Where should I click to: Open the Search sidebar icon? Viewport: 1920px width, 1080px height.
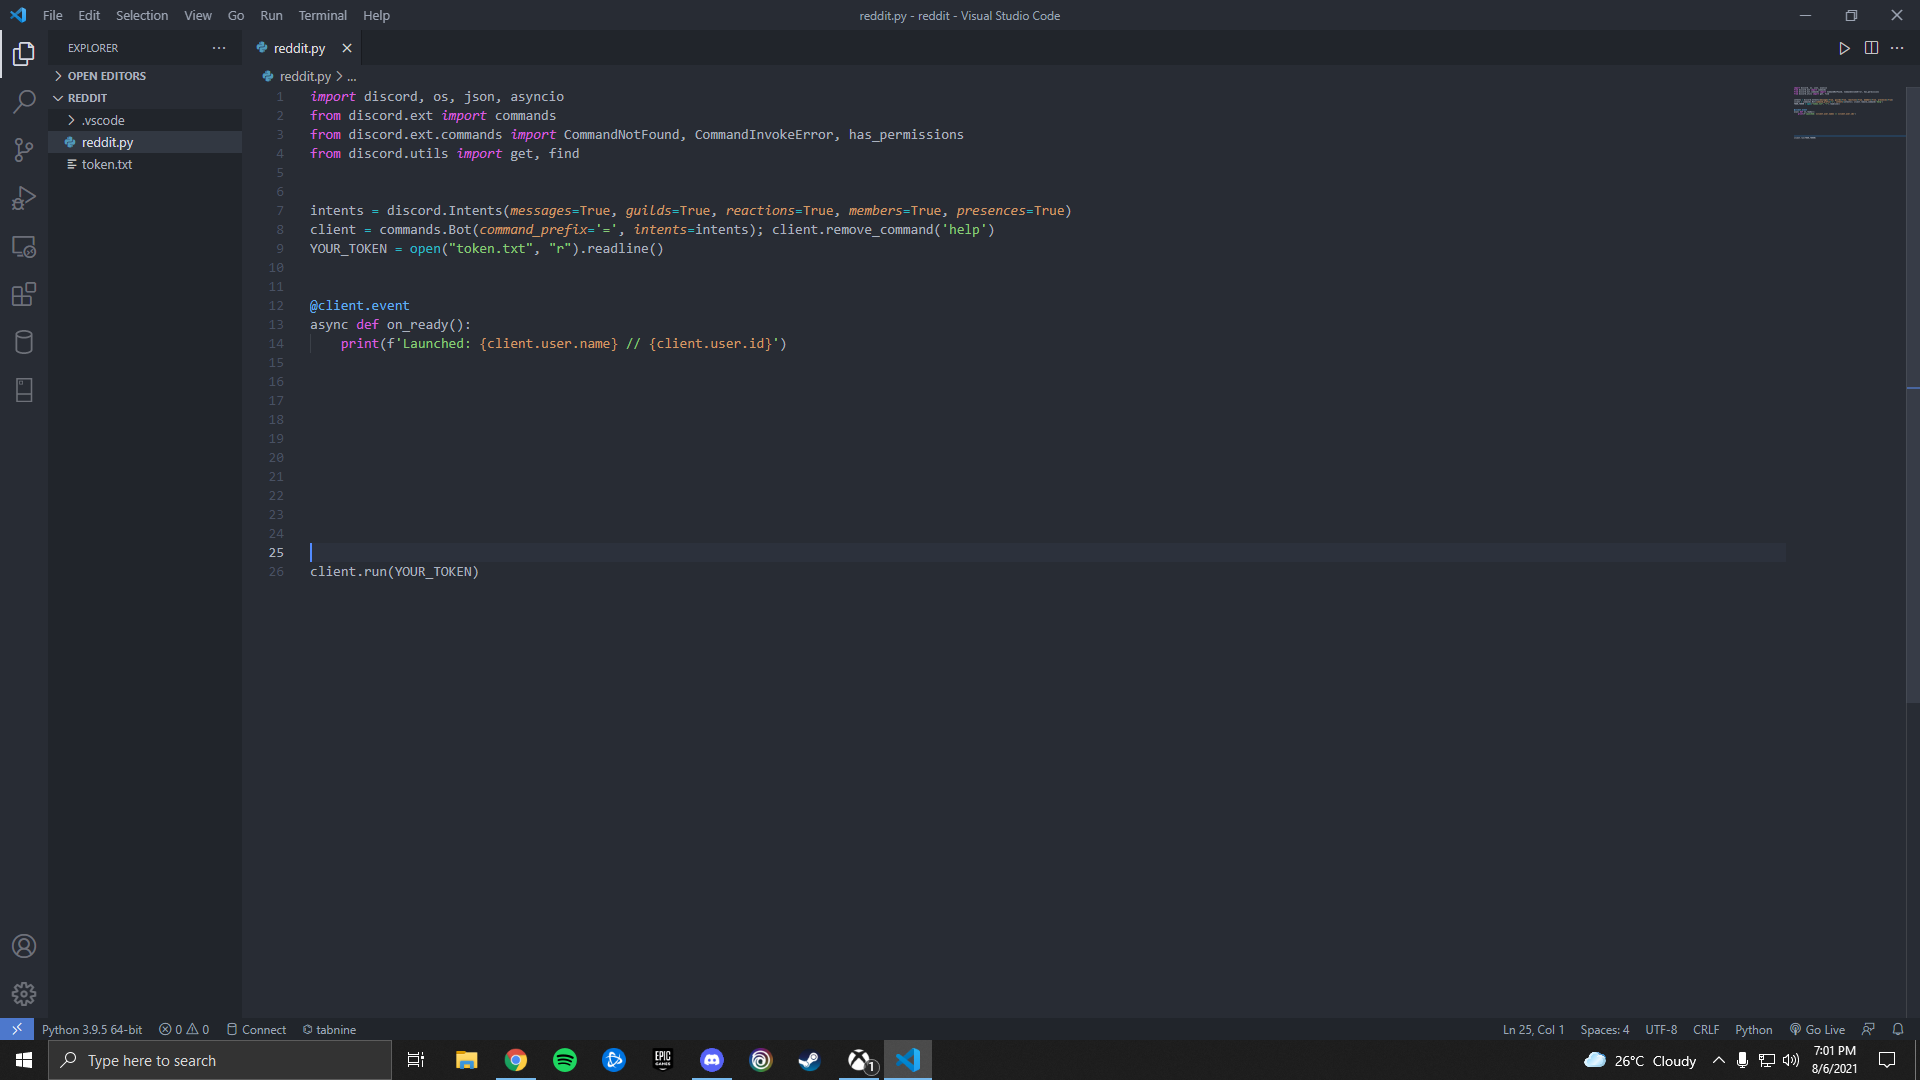[x=24, y=101]
